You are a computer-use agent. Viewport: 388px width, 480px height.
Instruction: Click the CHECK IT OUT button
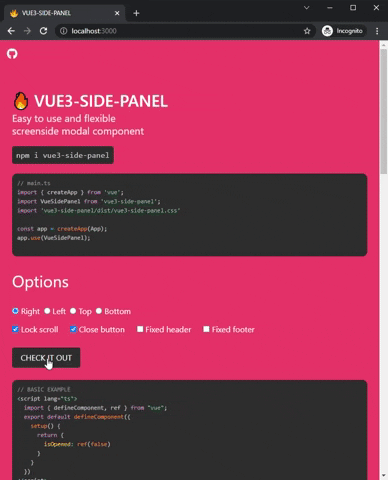[x=46, y=358]
